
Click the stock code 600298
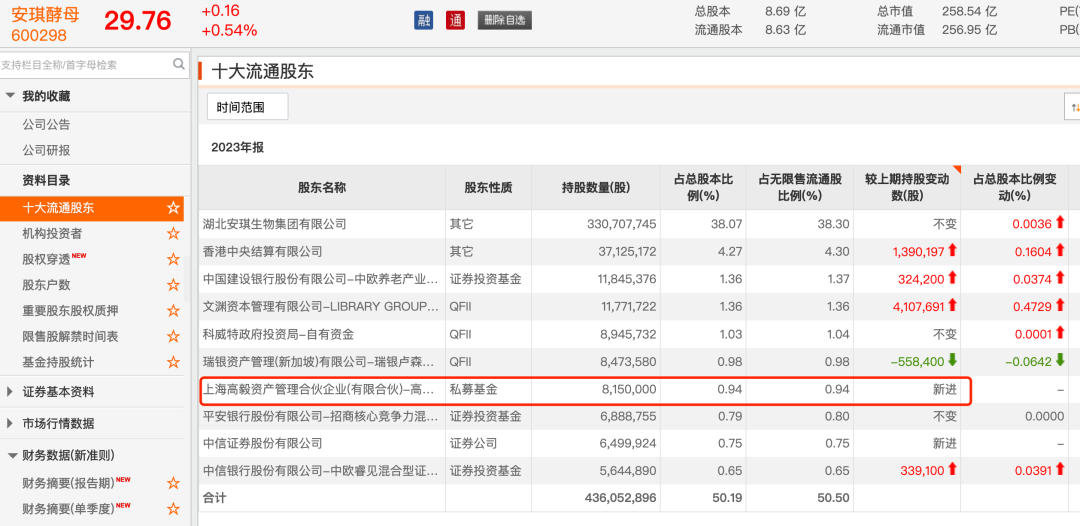pos(39,36)
